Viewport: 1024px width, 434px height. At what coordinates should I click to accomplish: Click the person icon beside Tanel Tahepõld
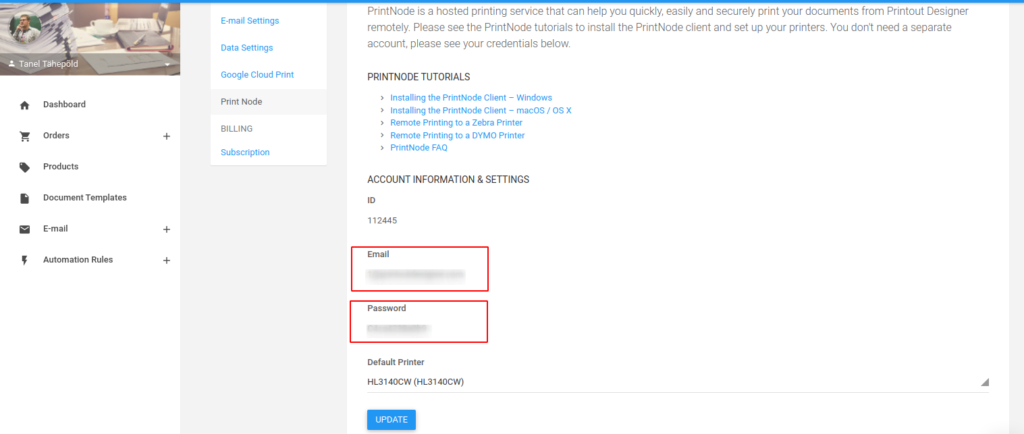pos(12,64)
